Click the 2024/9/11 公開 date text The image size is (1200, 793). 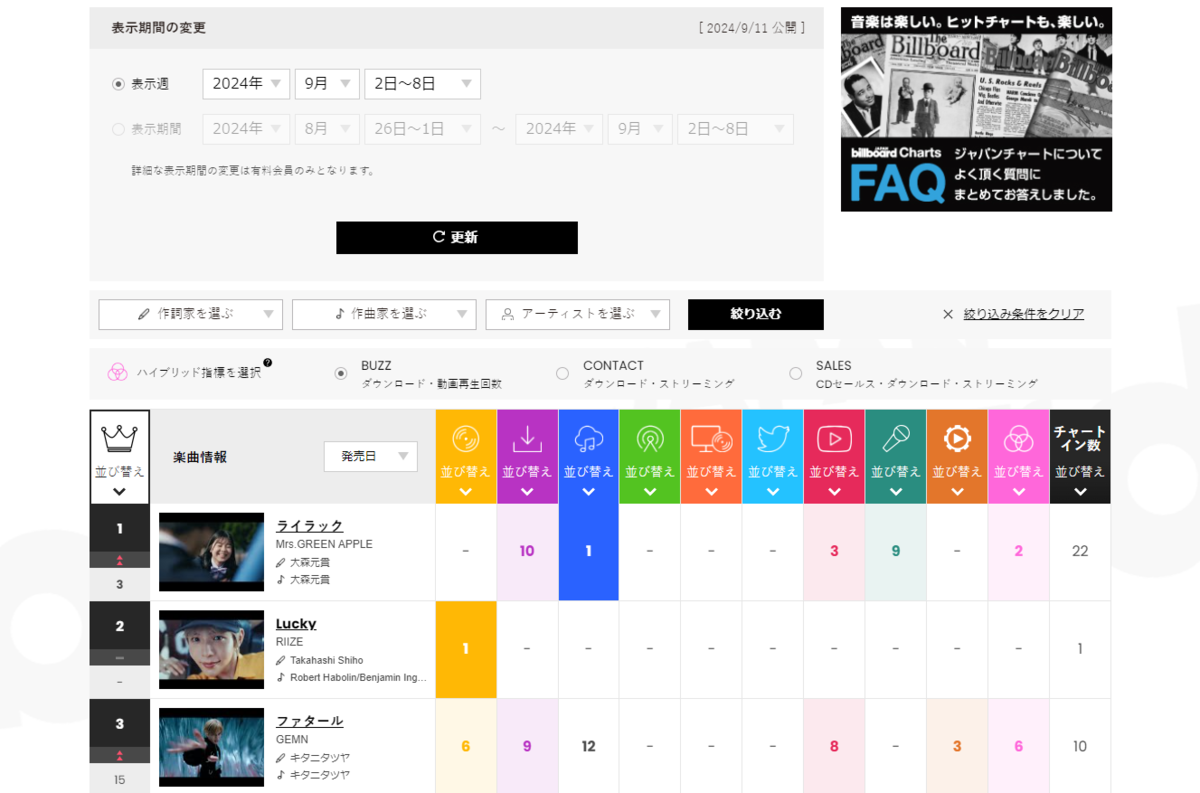tap(751, 28)
